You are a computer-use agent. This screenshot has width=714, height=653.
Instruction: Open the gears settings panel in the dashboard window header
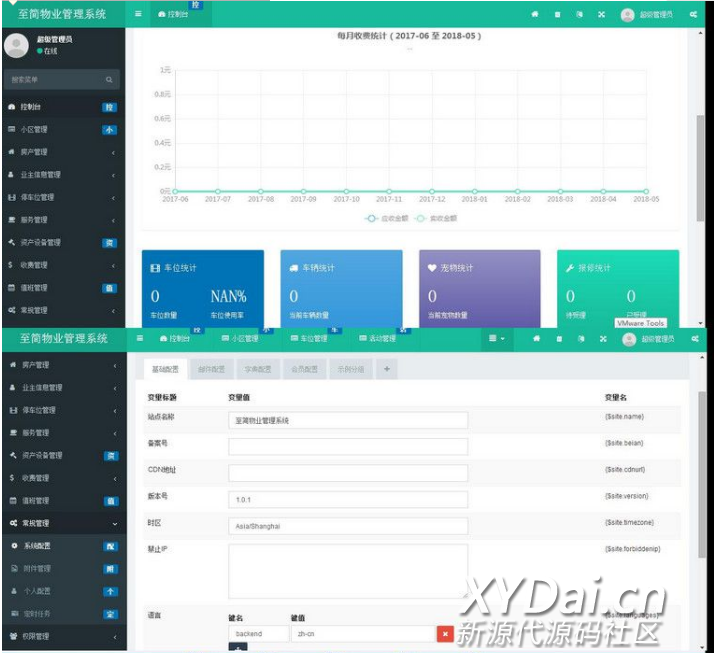(x=694, y=15)
